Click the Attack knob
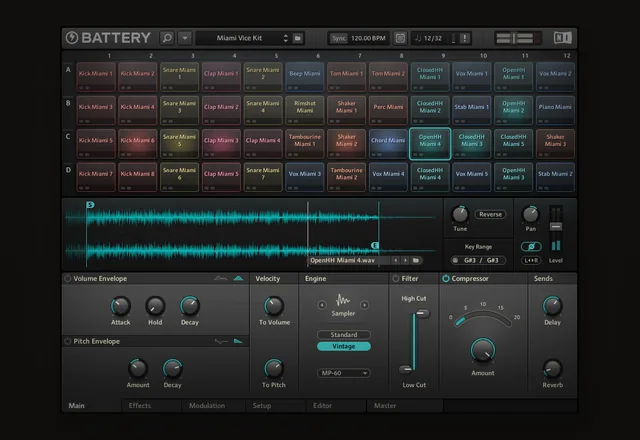This screenshot has width=640, height=440. coord(120,306)
